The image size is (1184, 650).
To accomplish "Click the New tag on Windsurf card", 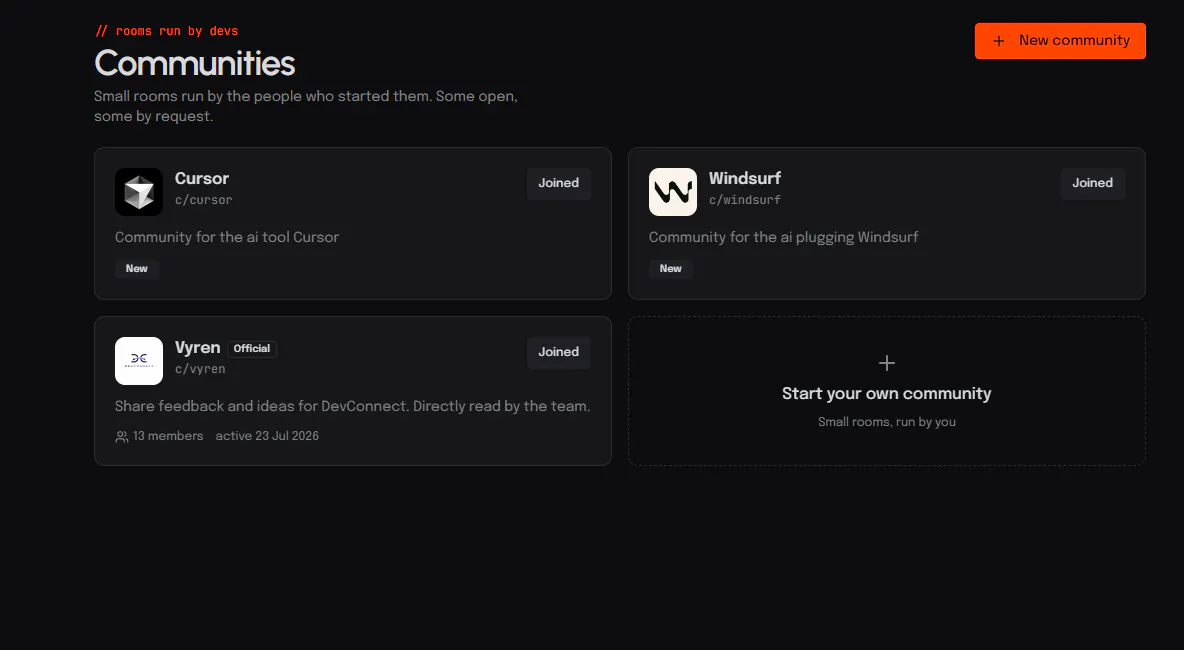I will point(671,269).
